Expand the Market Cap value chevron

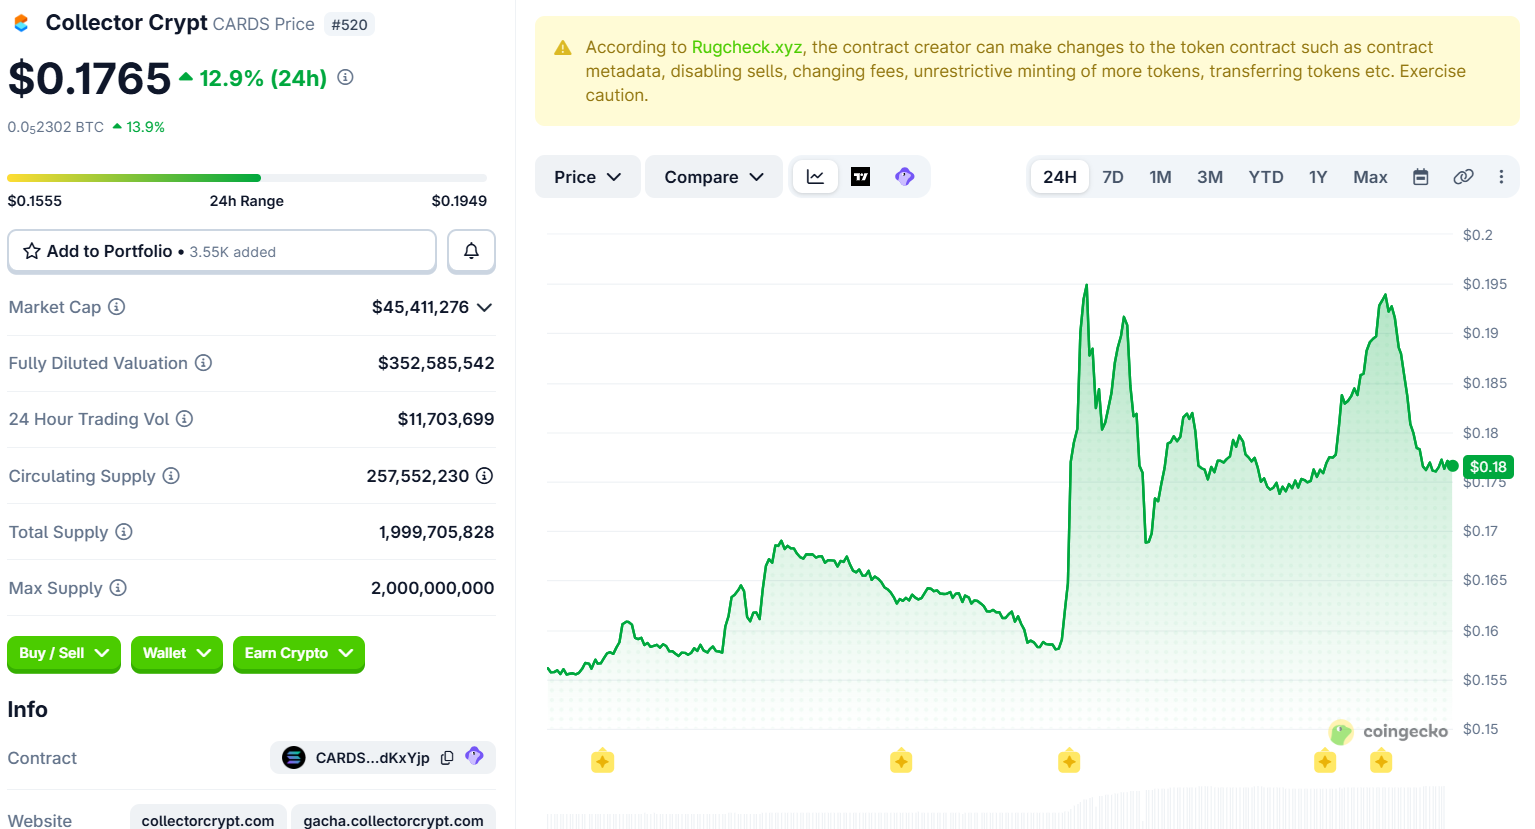coord(485,307)
